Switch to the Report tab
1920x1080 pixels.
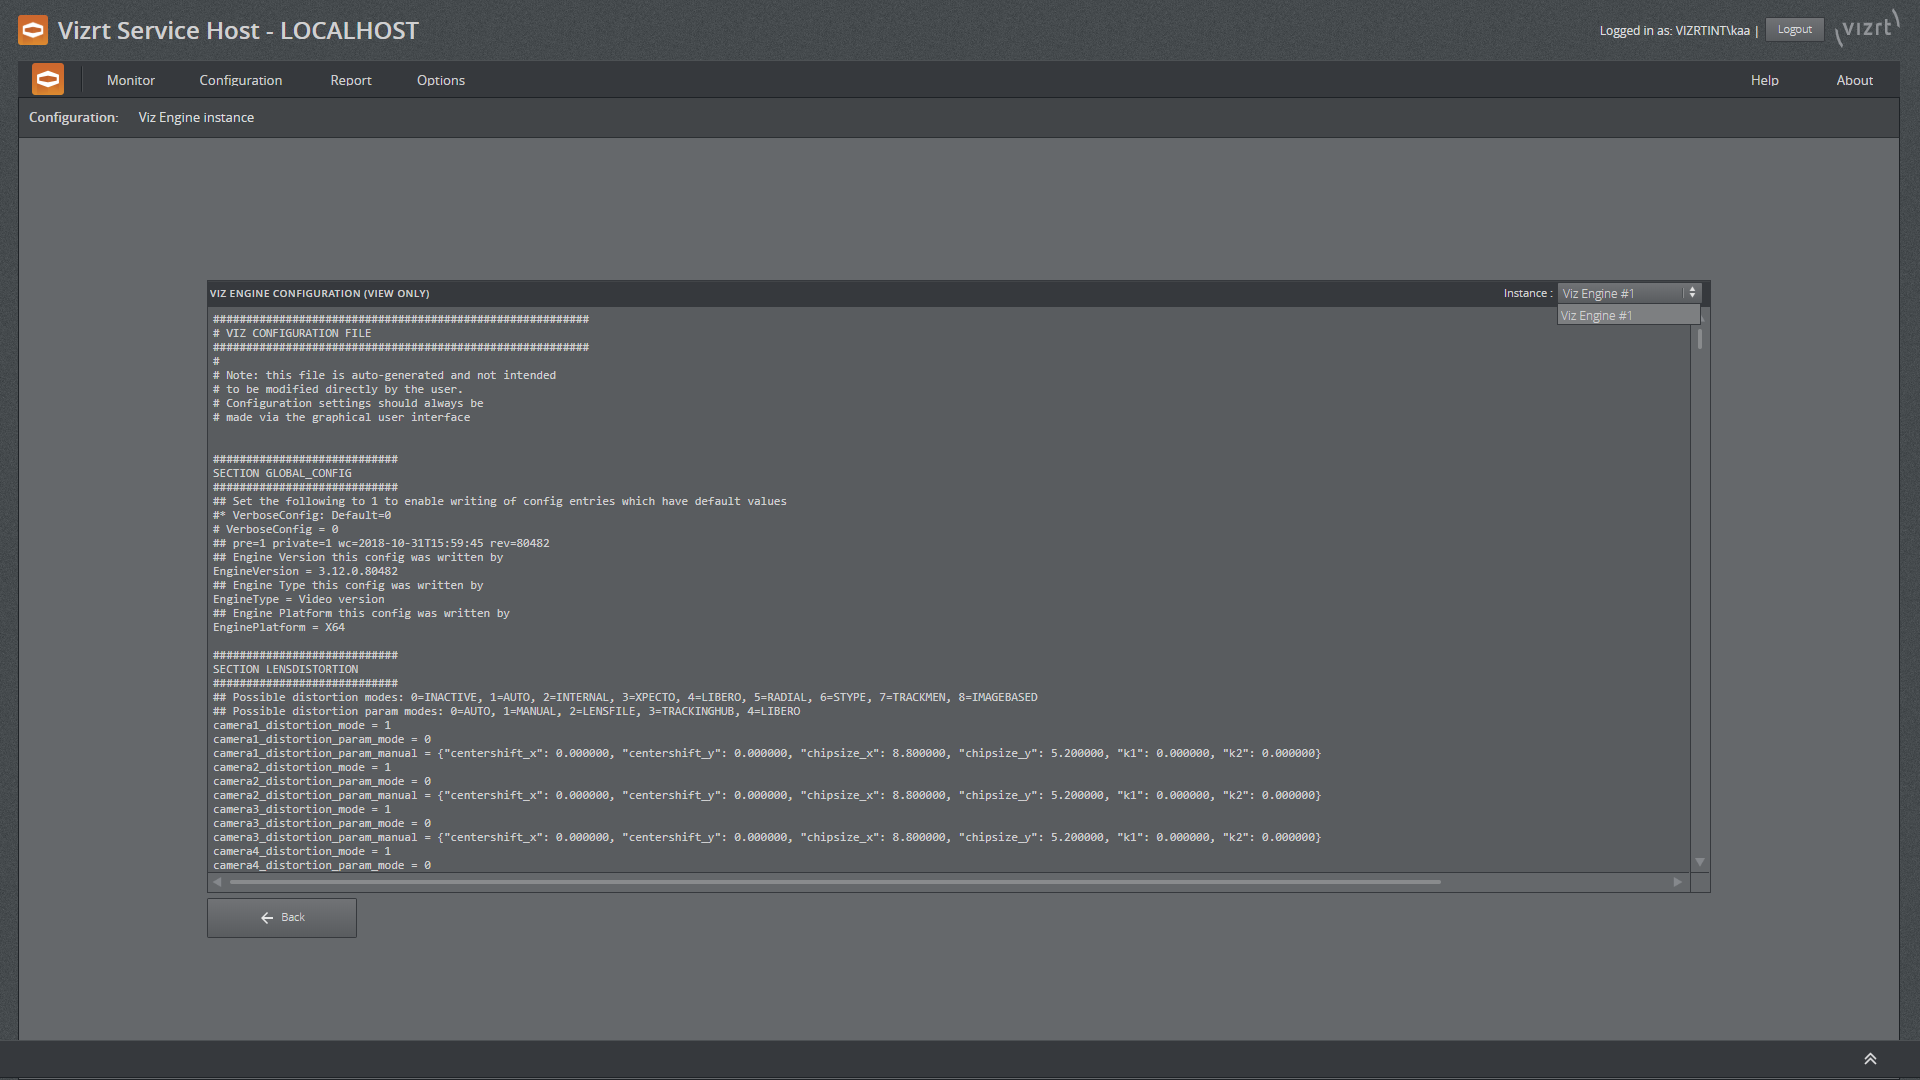(x=349, y=80)
